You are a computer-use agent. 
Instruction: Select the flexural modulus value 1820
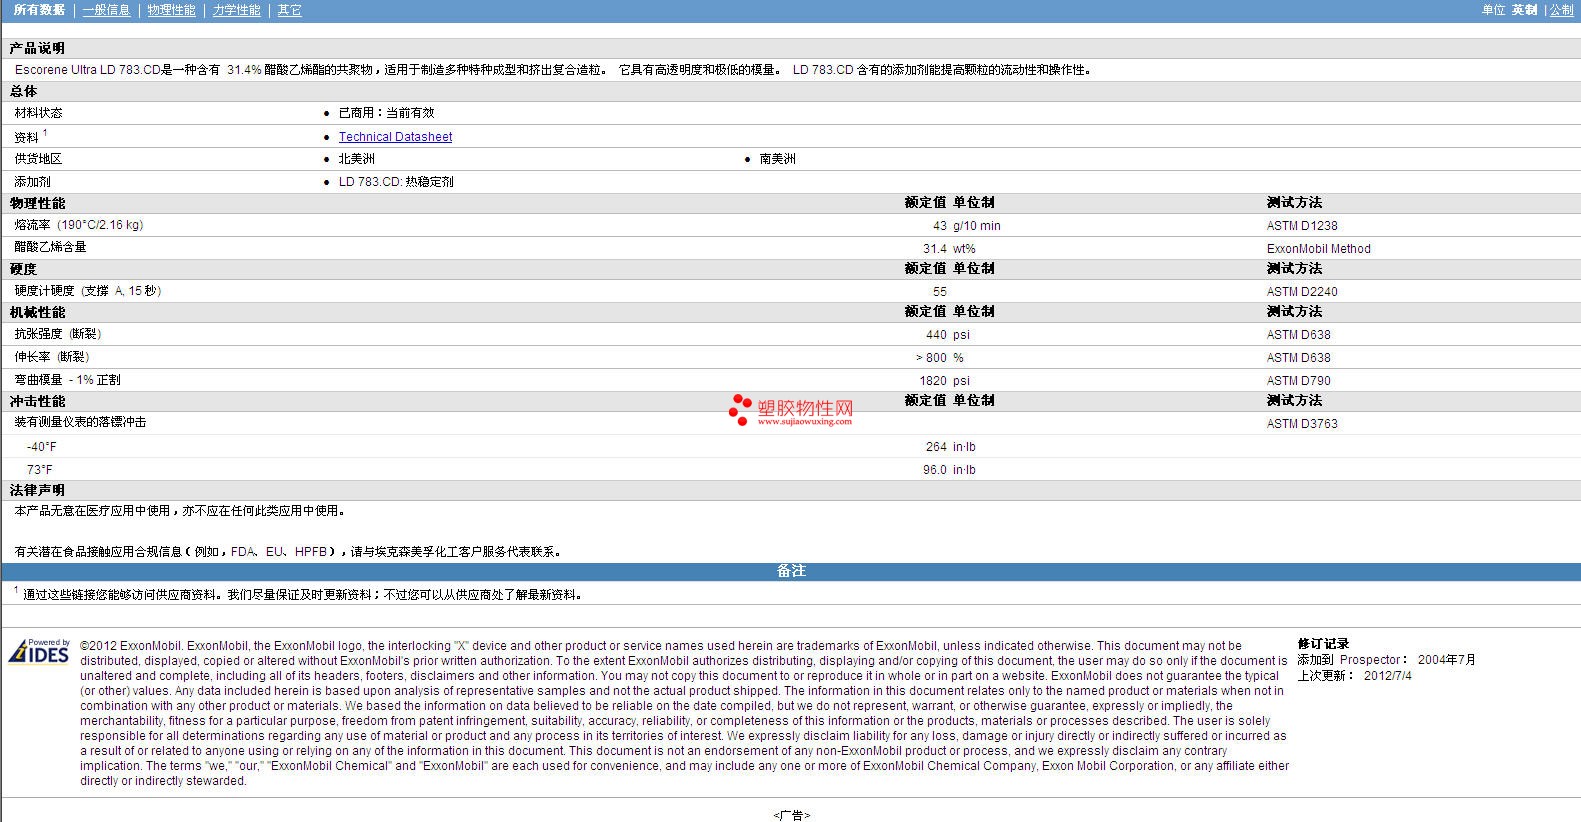(x=933, y=381)
